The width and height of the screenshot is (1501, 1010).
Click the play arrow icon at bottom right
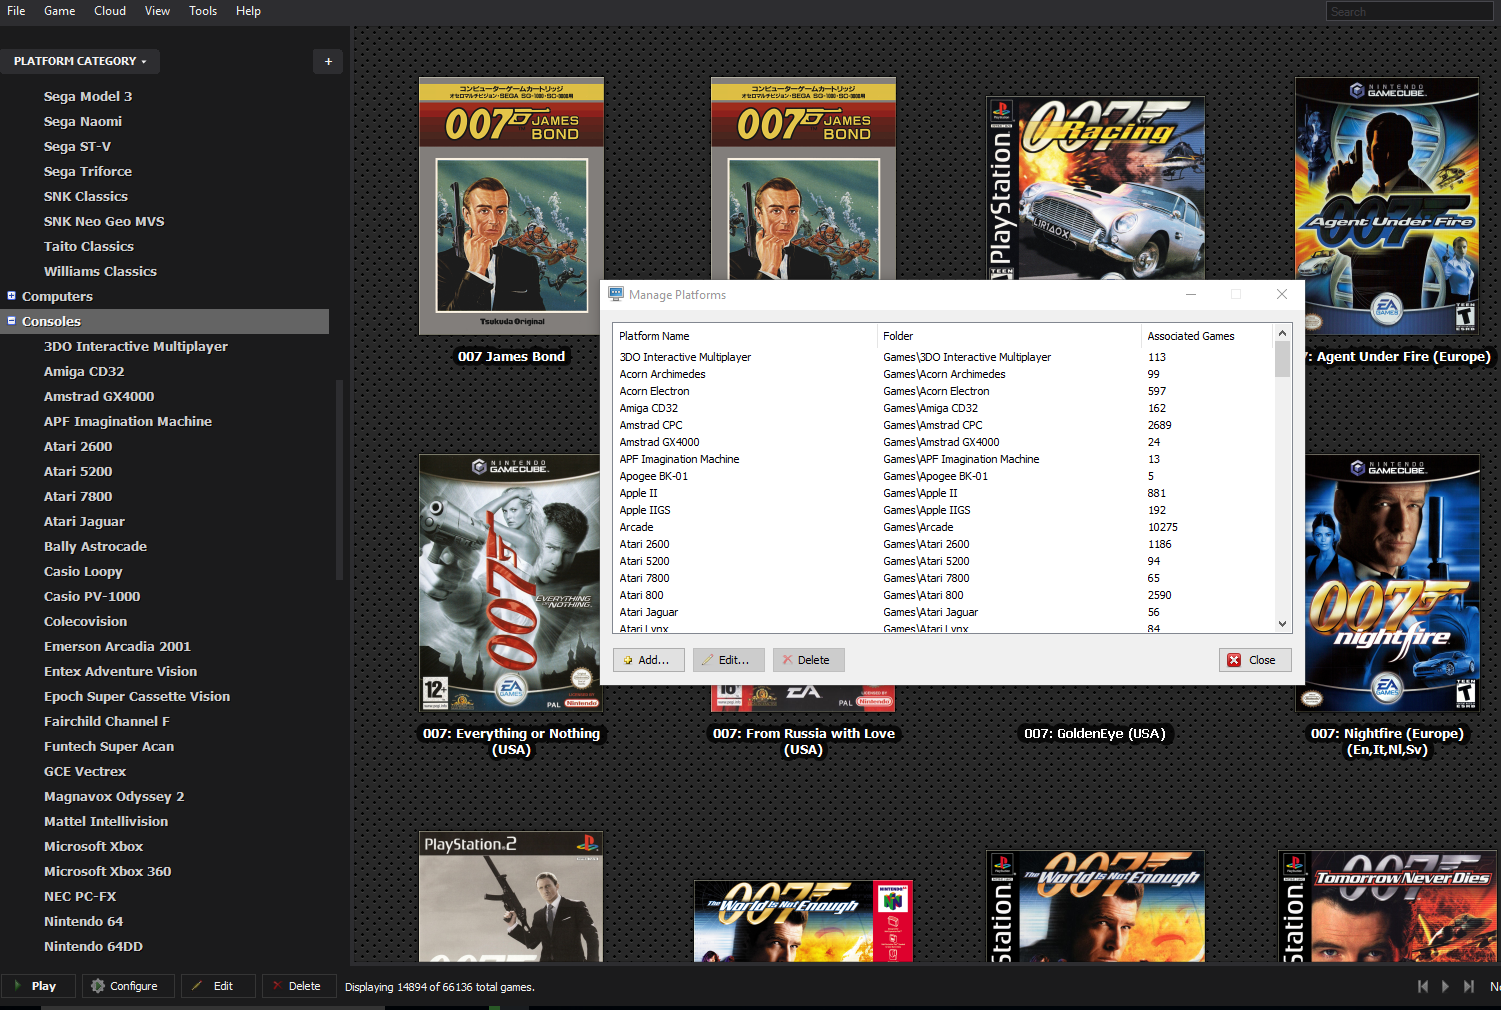[x=1445, y=986]
